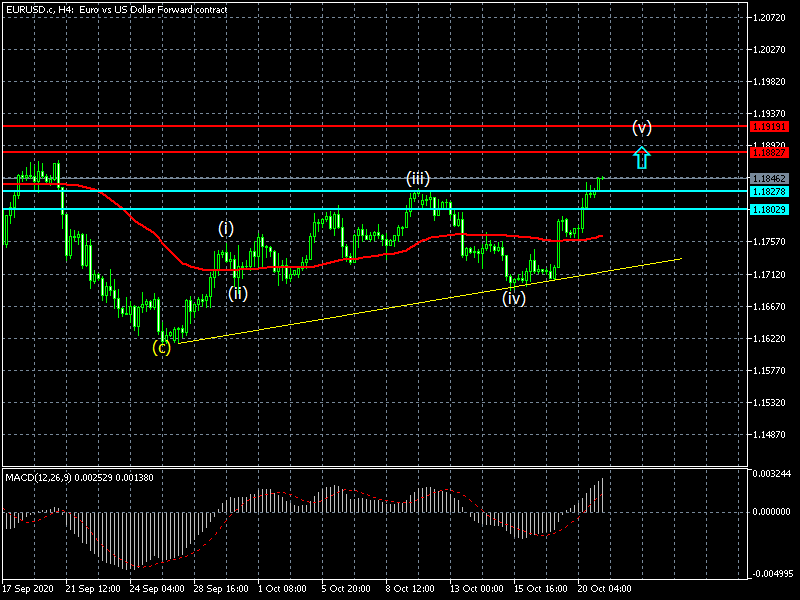The height and width of the screenshot is (600, 800).
Task: Select the wave label (iii)
Action: pyautogui.click(x=418, y=178)
